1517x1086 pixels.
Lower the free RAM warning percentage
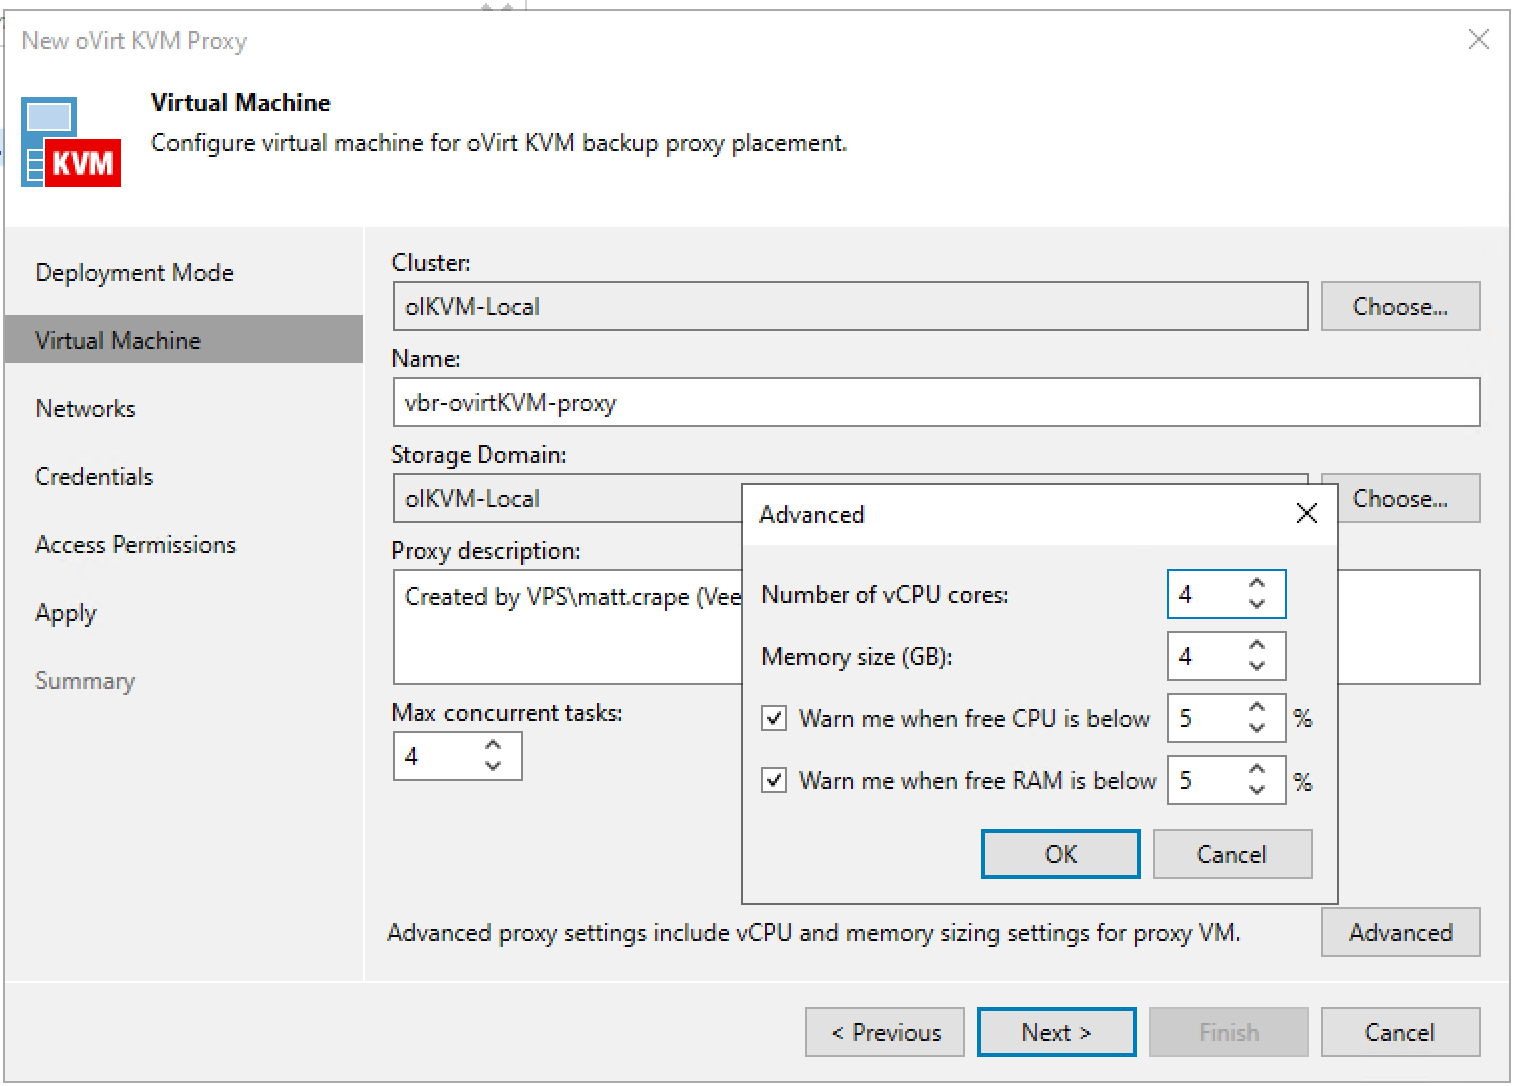pos(1257,790)
